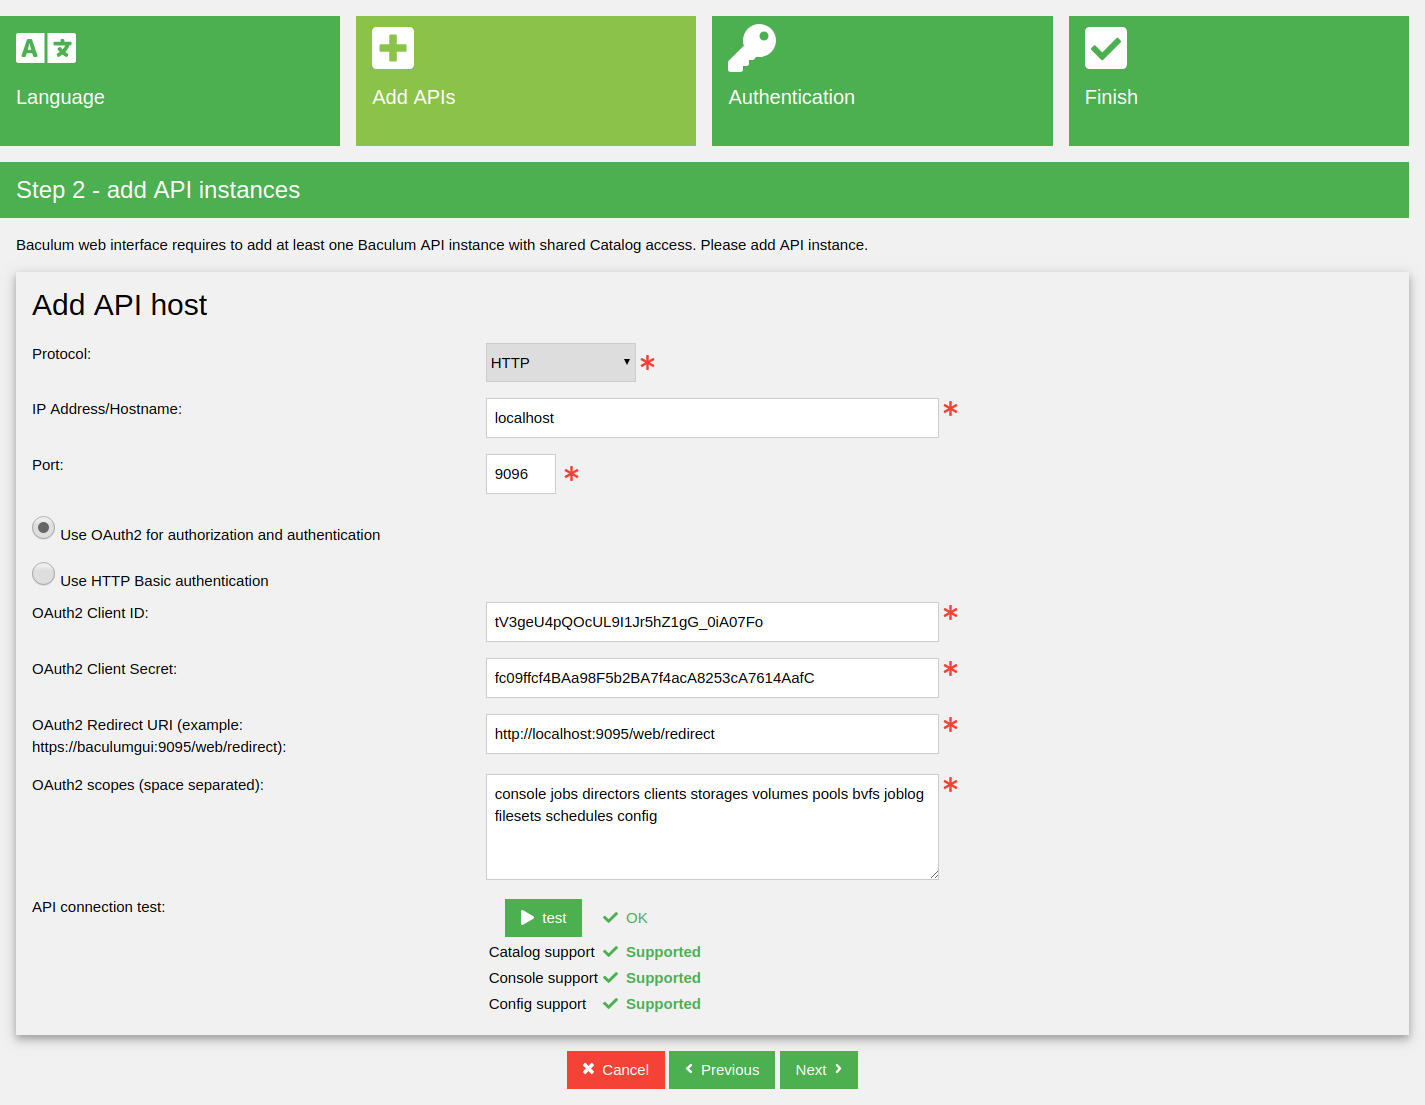Click Supported next to Config support

point(663,1004)
